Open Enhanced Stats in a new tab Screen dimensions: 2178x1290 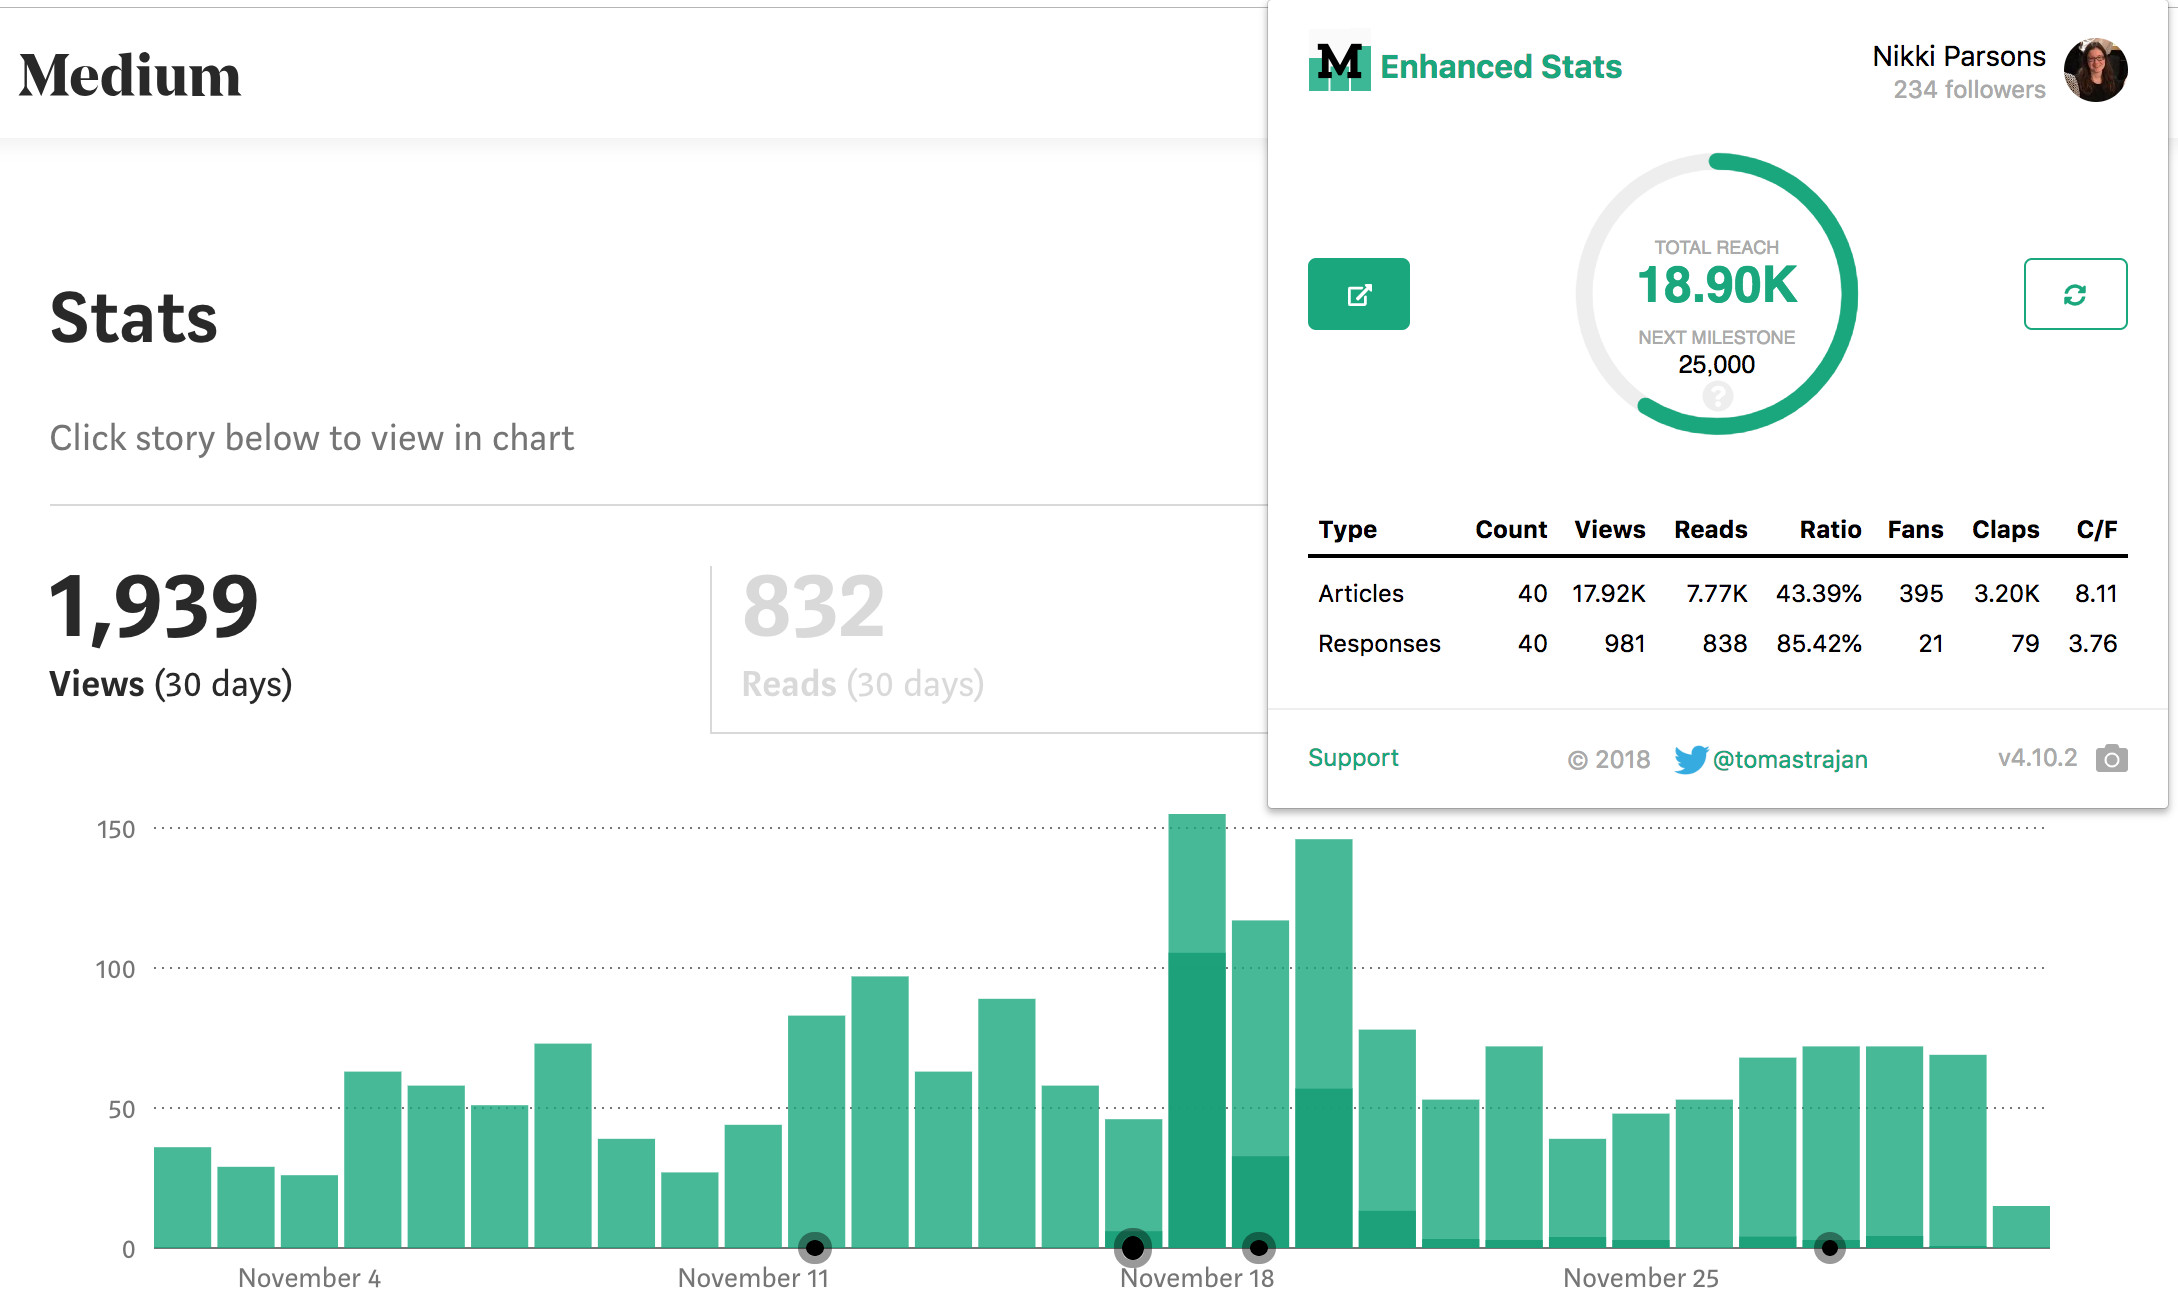[1358, 294]
